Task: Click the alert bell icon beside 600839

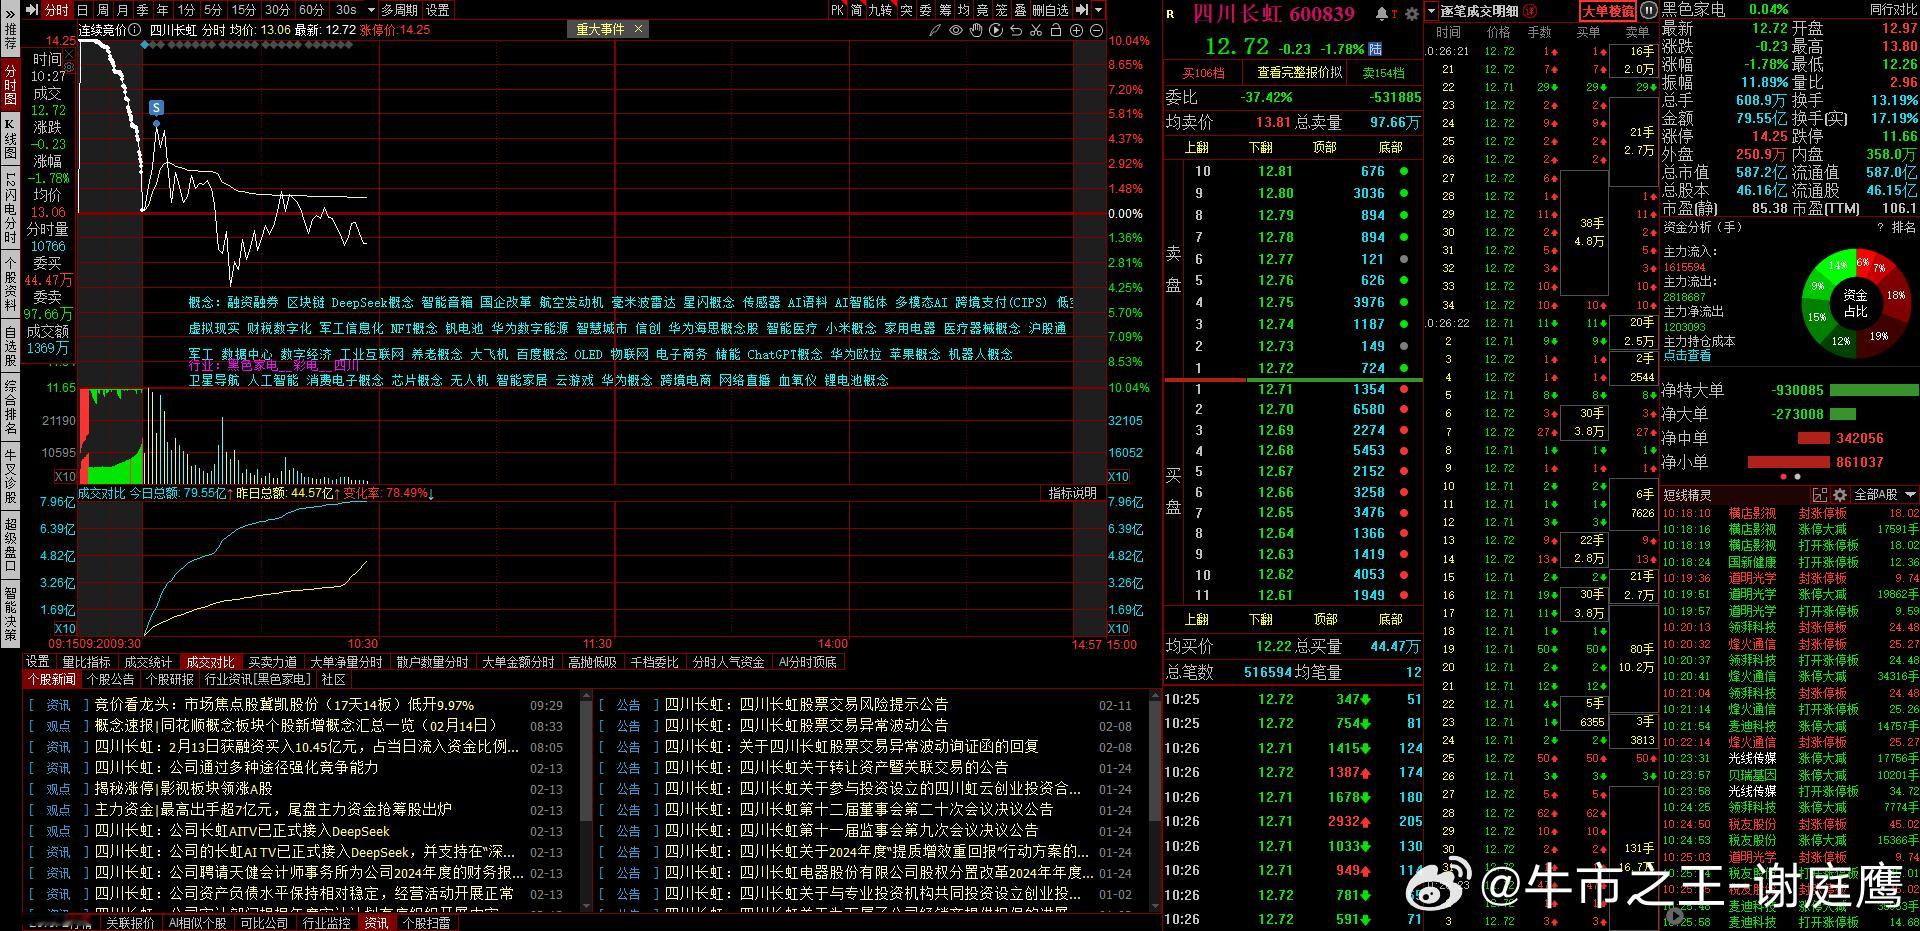Action: pos(1382,14)
